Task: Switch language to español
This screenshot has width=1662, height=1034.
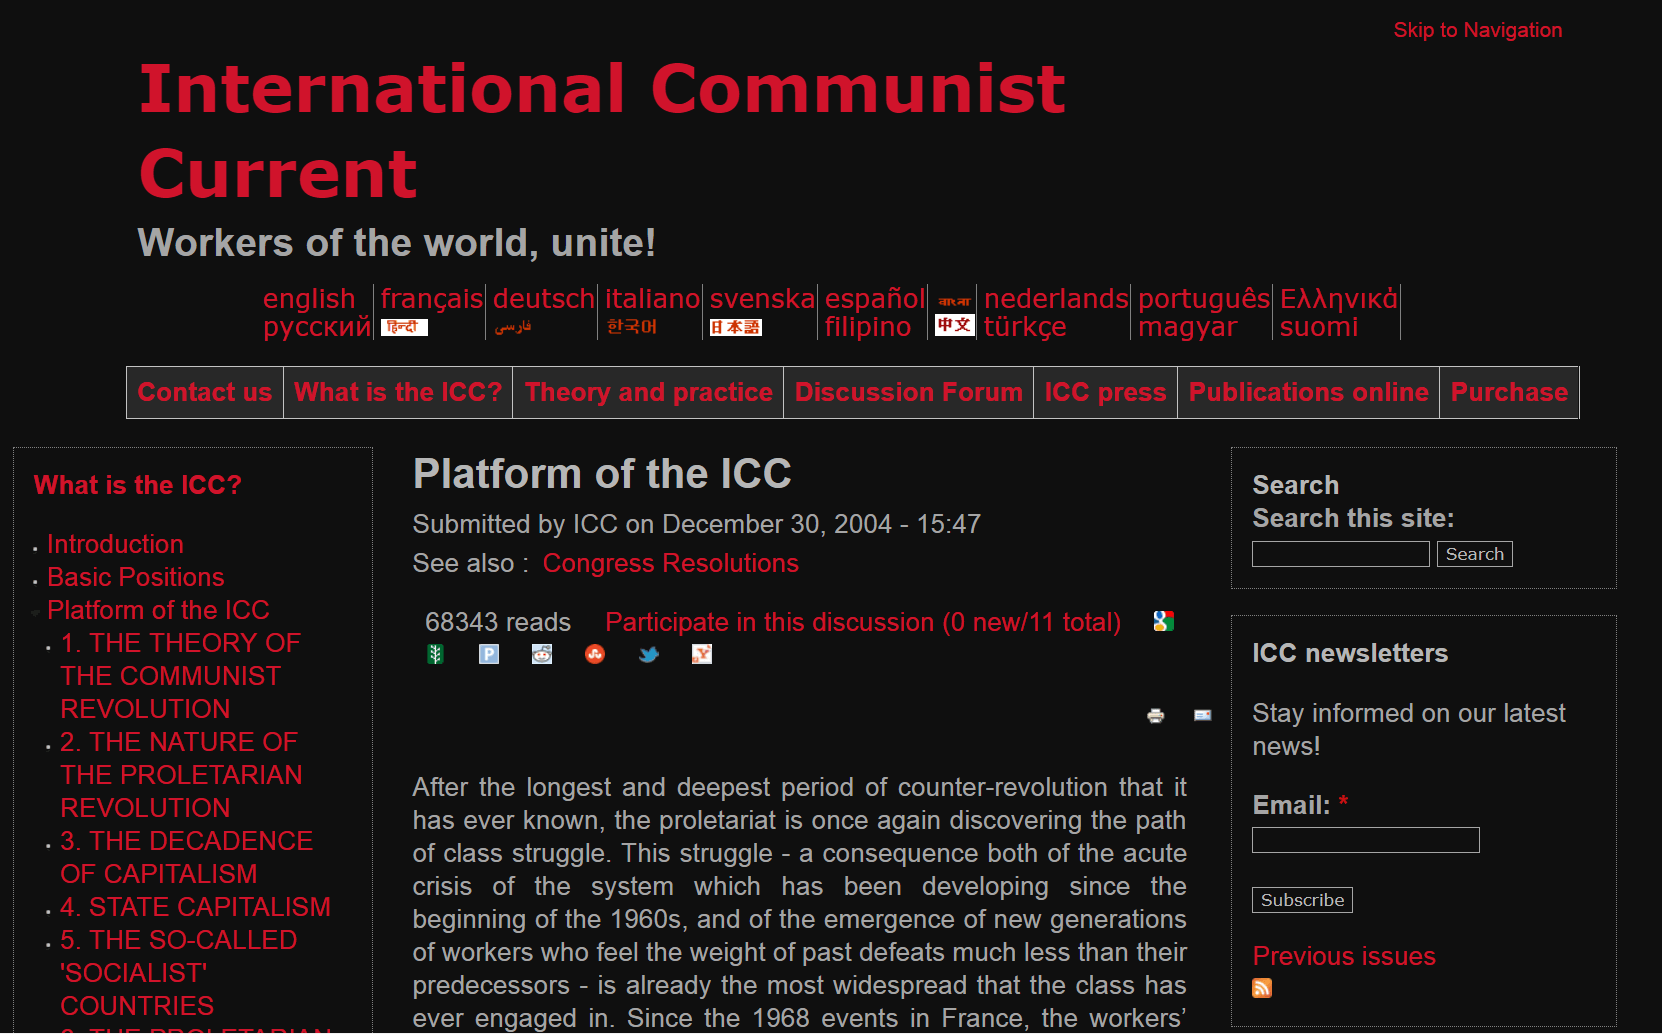Action: [875, 298]
